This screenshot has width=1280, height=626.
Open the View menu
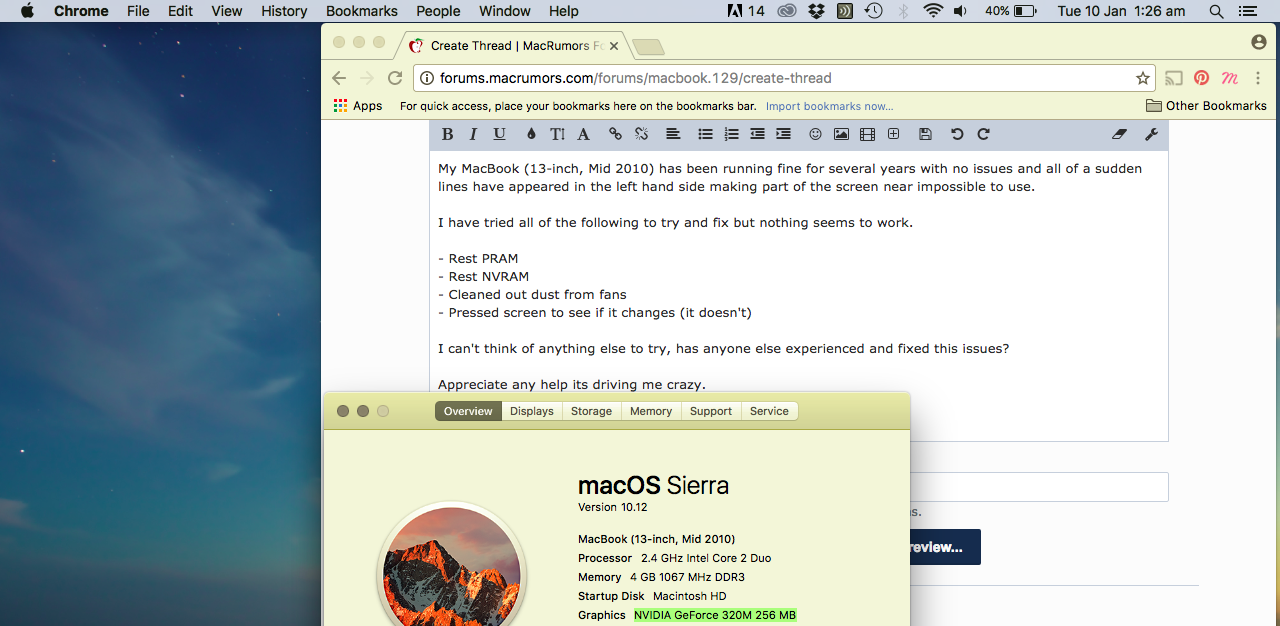tap(227, 11)
